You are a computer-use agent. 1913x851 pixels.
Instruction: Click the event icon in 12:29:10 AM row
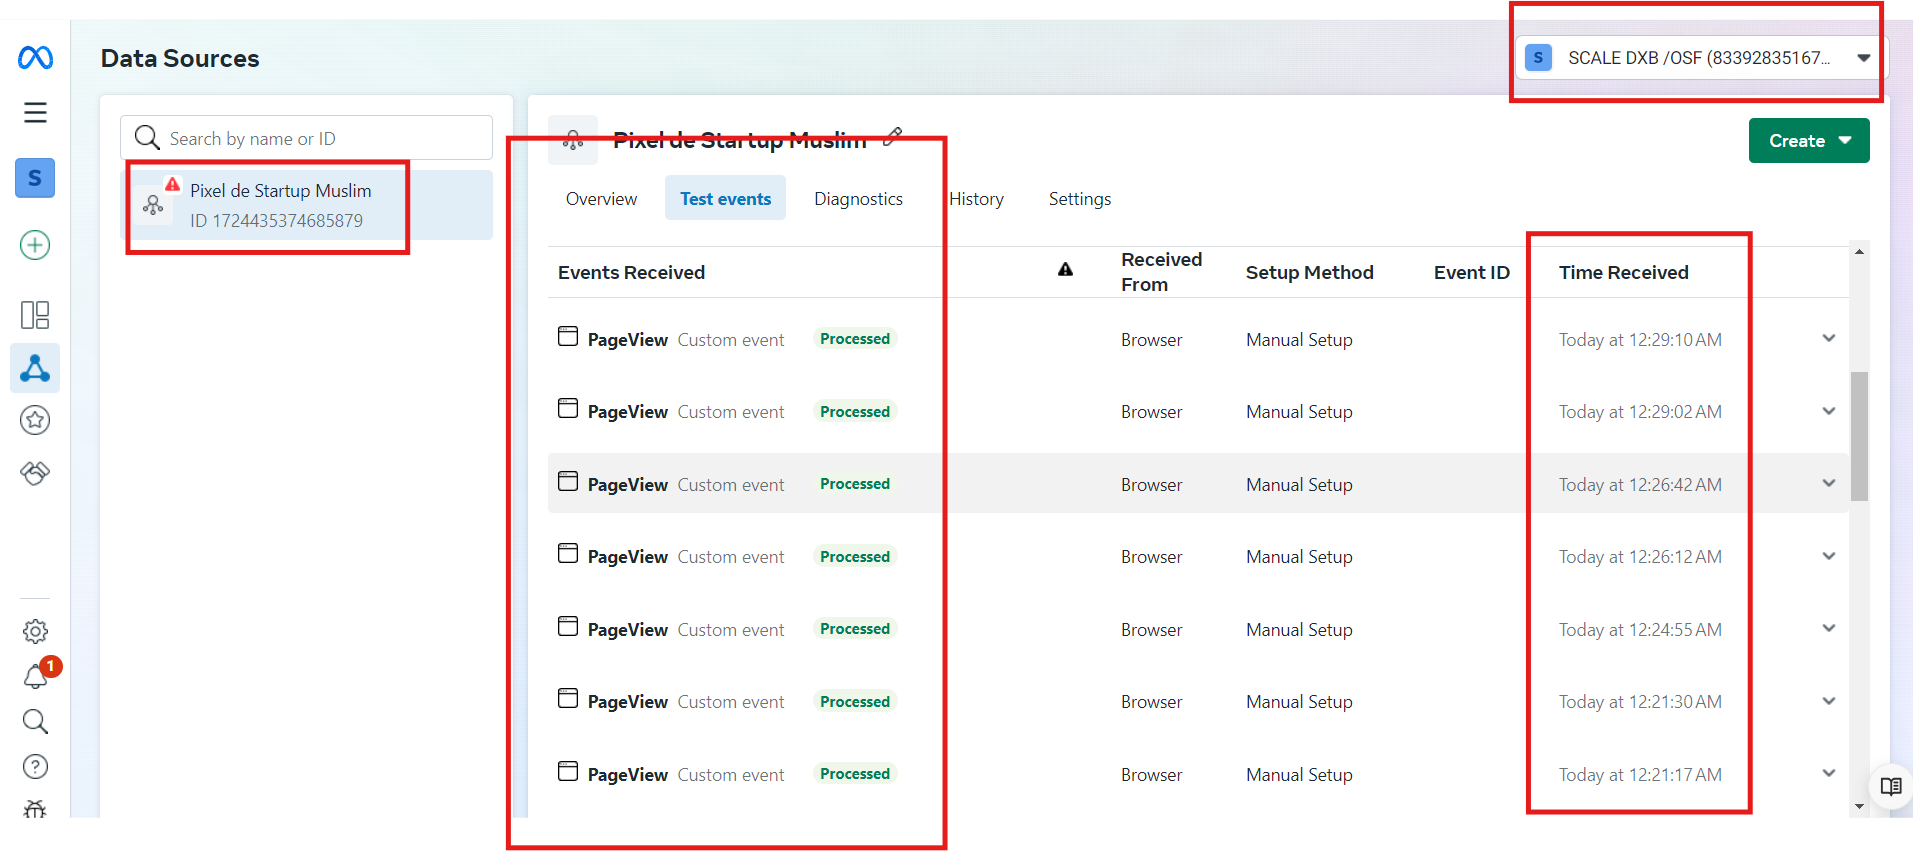click(x=568, y=336)
